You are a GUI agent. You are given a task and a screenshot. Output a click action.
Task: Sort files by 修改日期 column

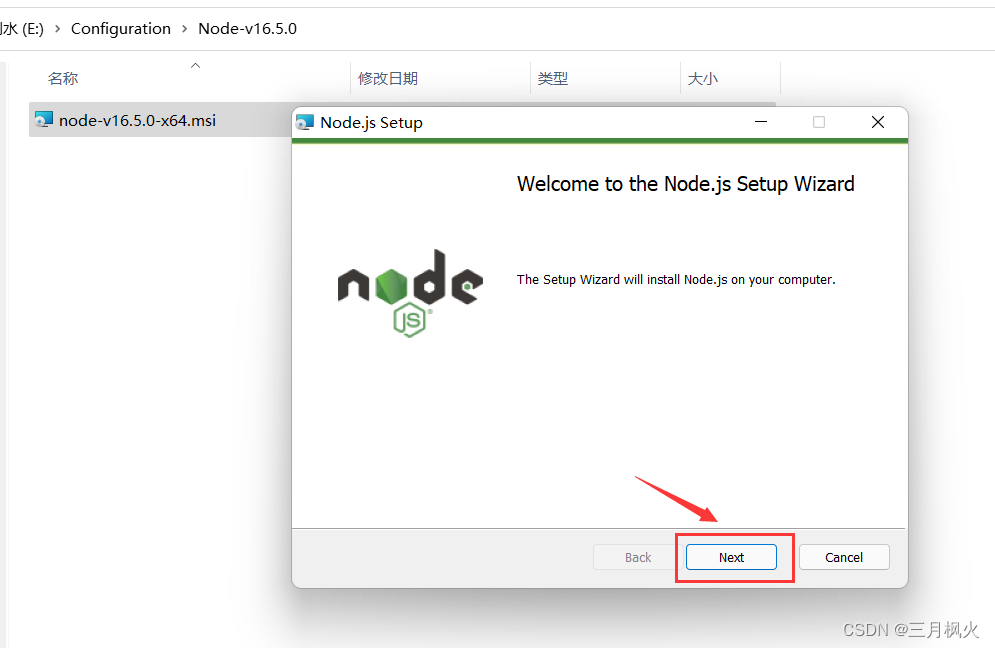tap(388, 79)
